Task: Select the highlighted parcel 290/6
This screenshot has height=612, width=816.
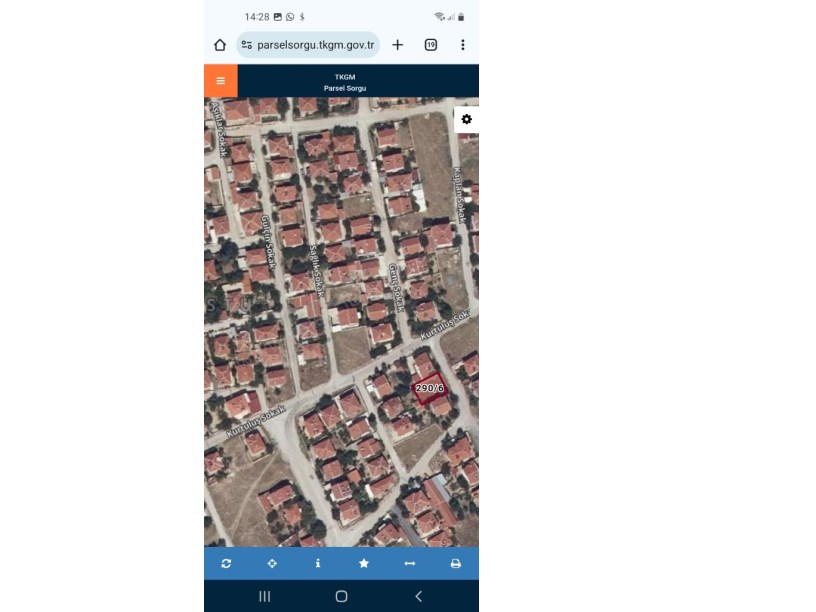Action: point(430,388)
